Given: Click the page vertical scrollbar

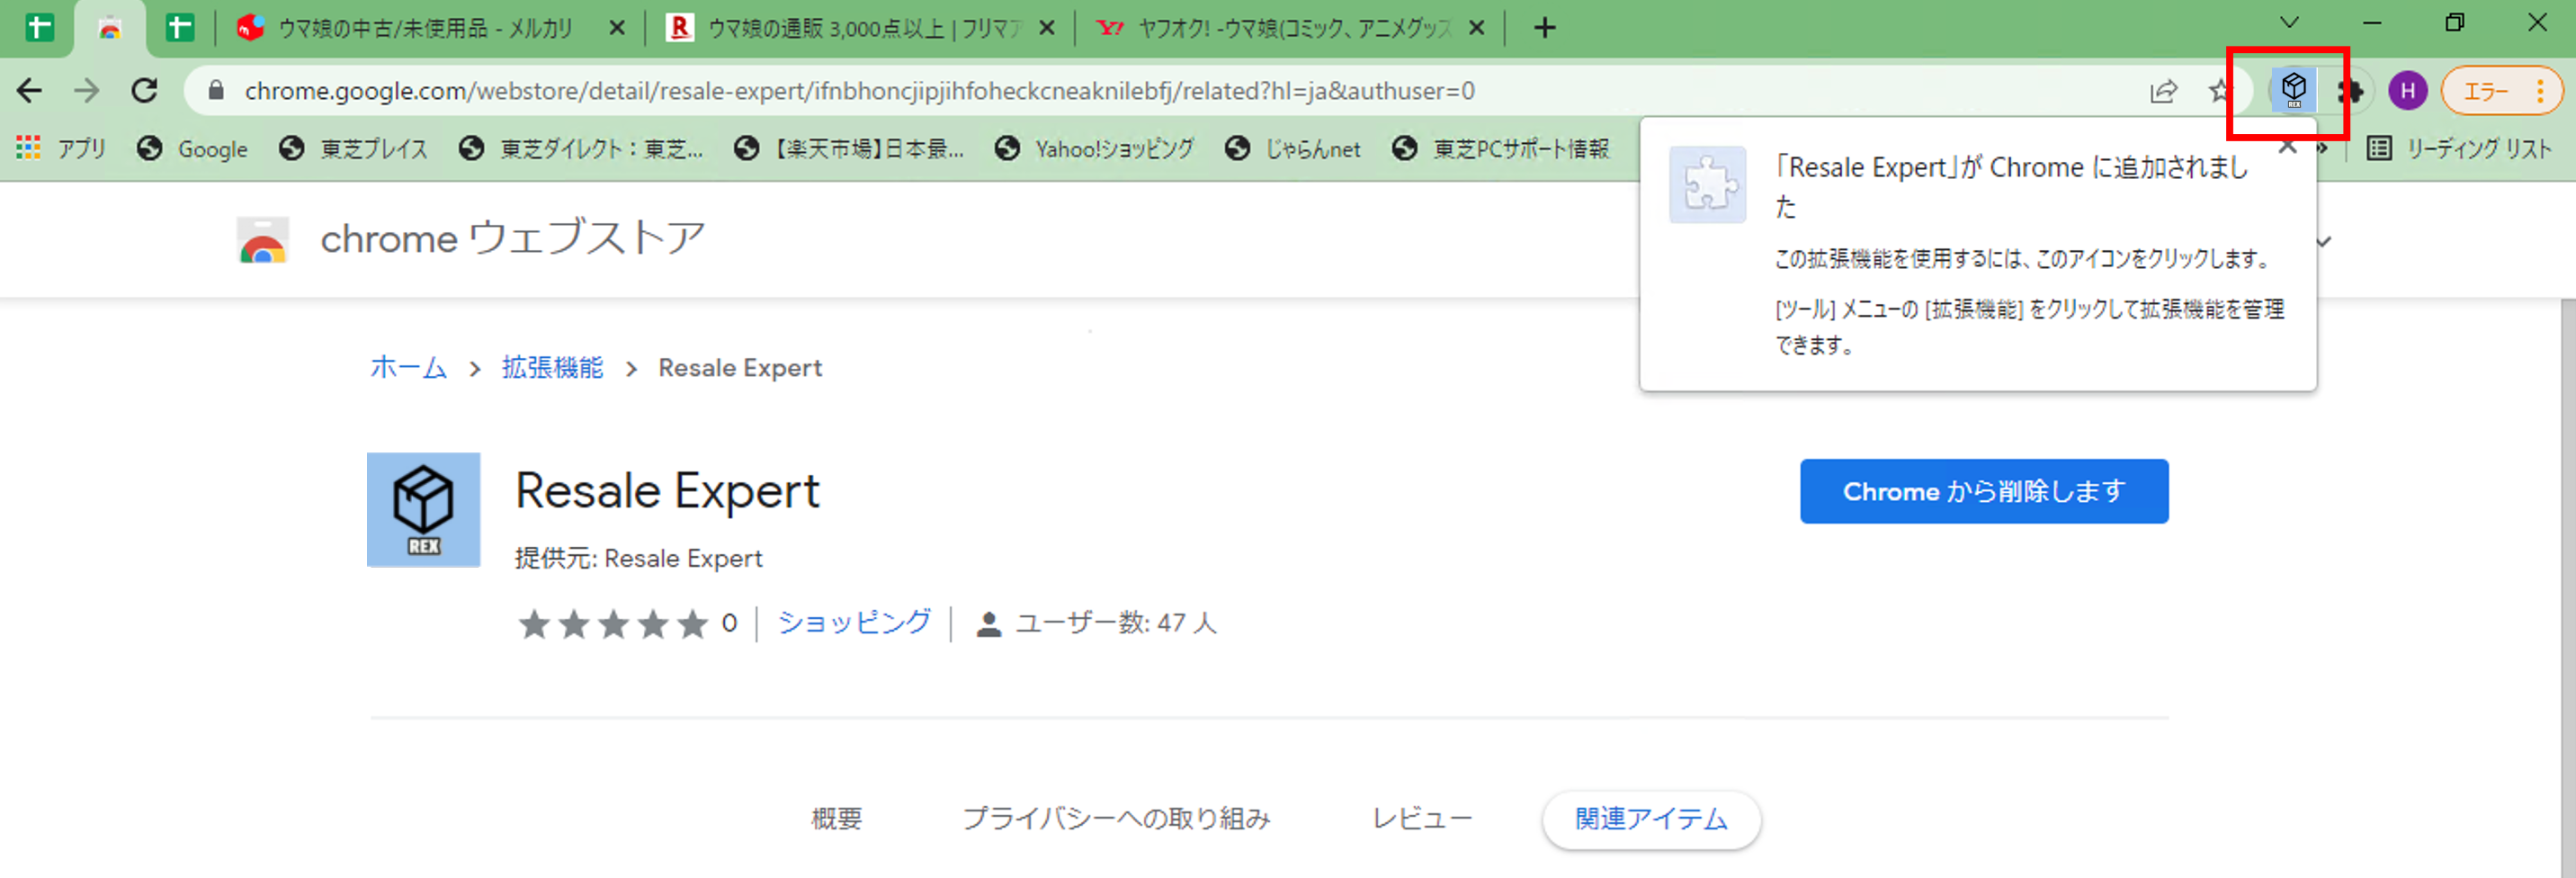Looking at the screenshot, I should coord(2567,588).
